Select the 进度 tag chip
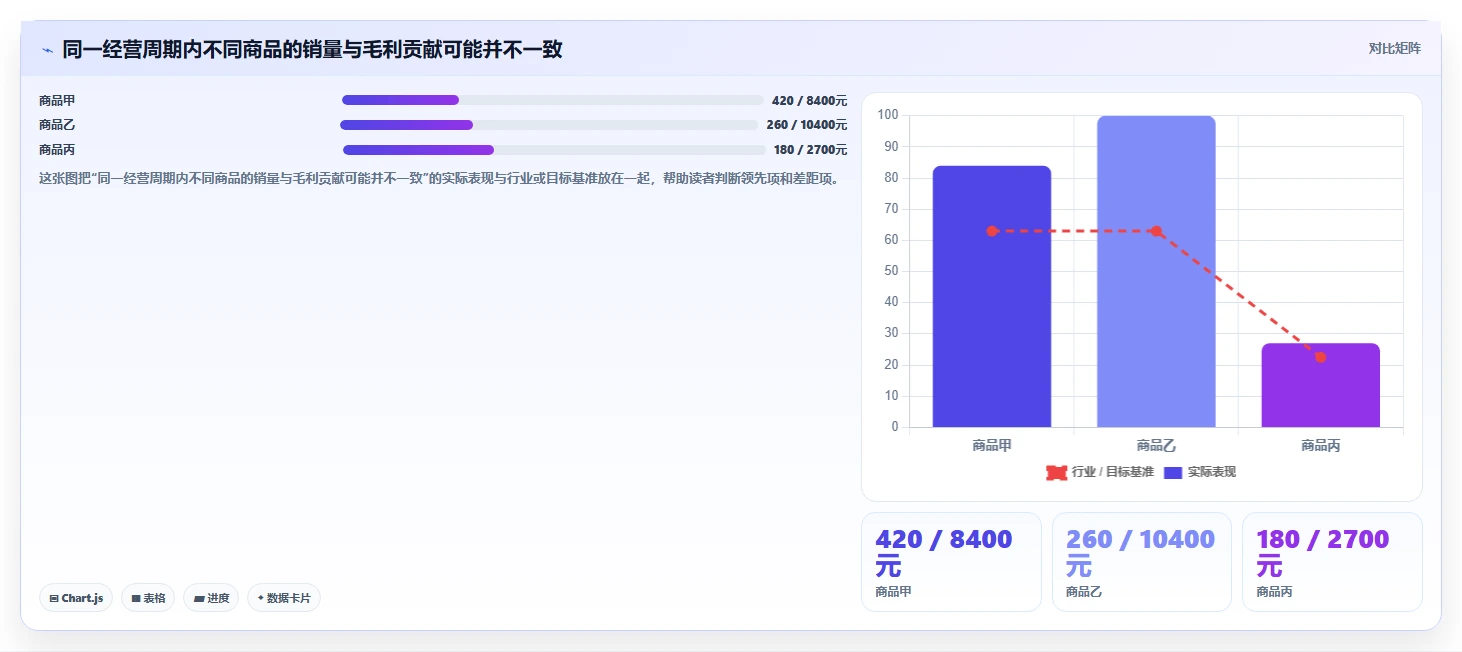Viewport: 1462px width, 652px height. click(x=211, y=598)
